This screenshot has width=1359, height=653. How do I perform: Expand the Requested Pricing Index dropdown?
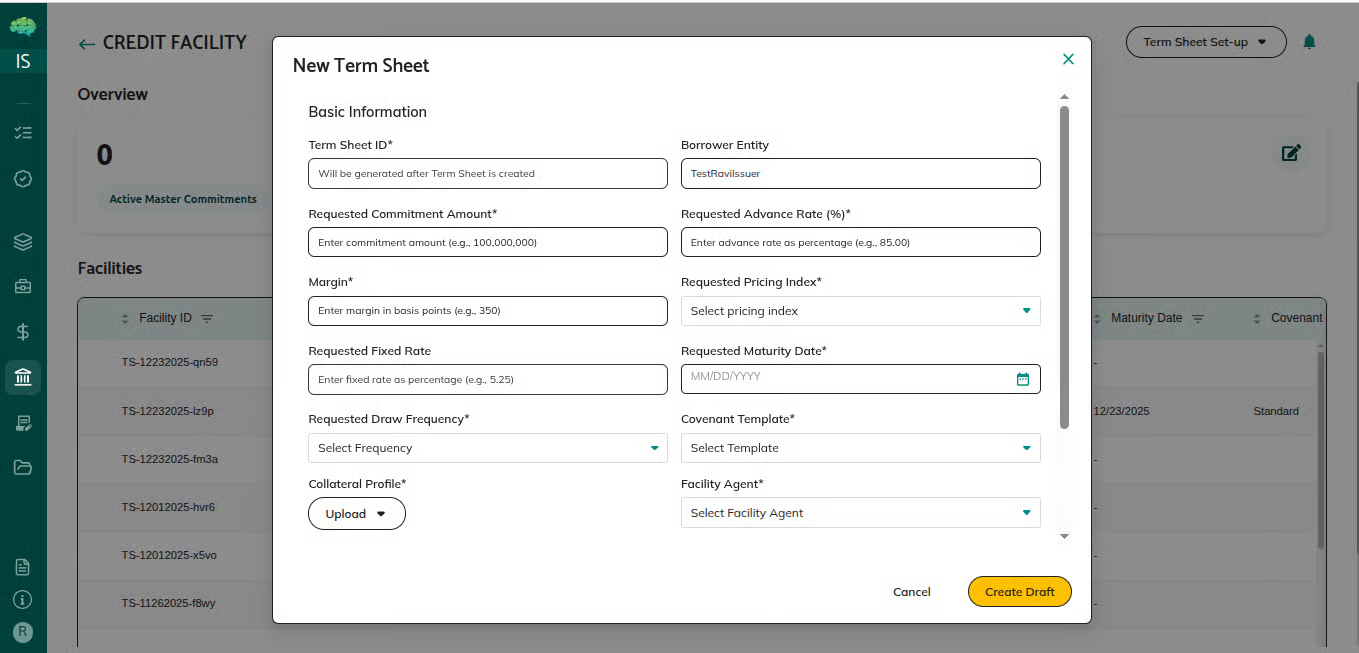click(x=860, y=311)
